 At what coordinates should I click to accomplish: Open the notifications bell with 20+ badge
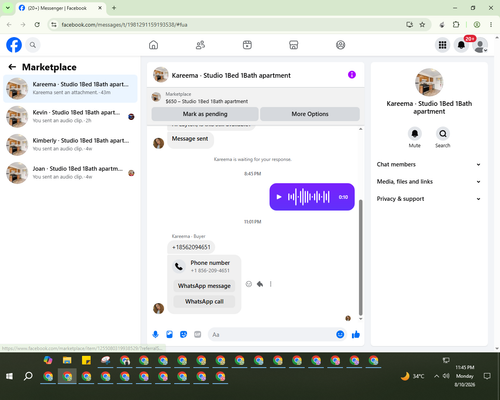click(x=461, y=45)
